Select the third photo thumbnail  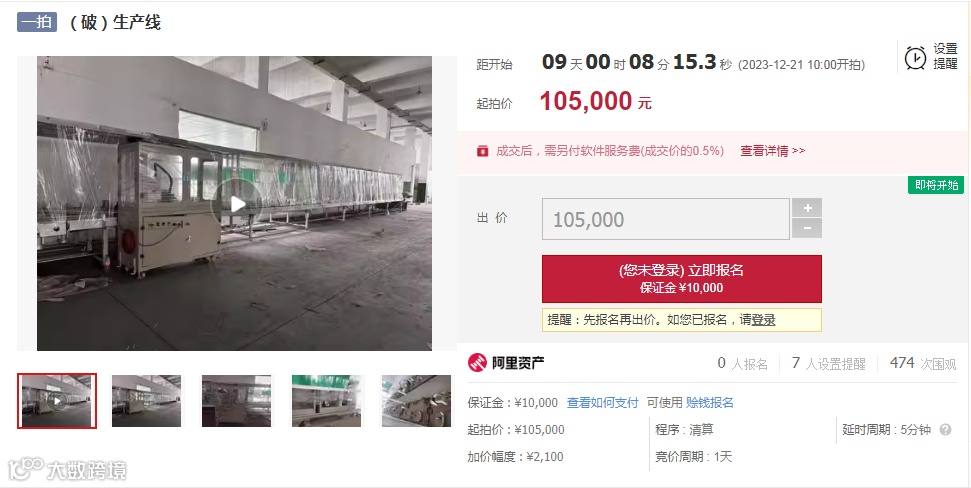pos(237,401)
